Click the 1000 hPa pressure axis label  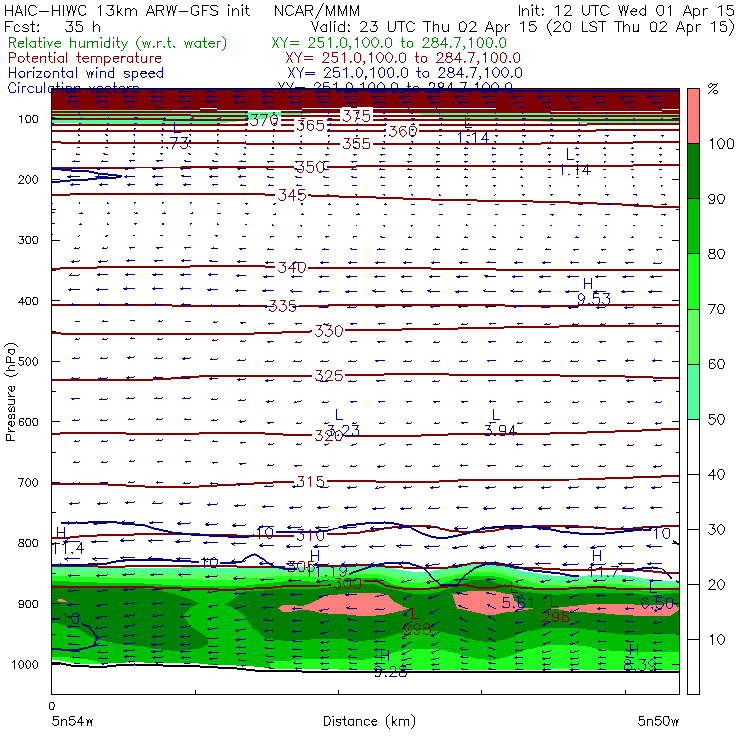click(x=25, y=664)
